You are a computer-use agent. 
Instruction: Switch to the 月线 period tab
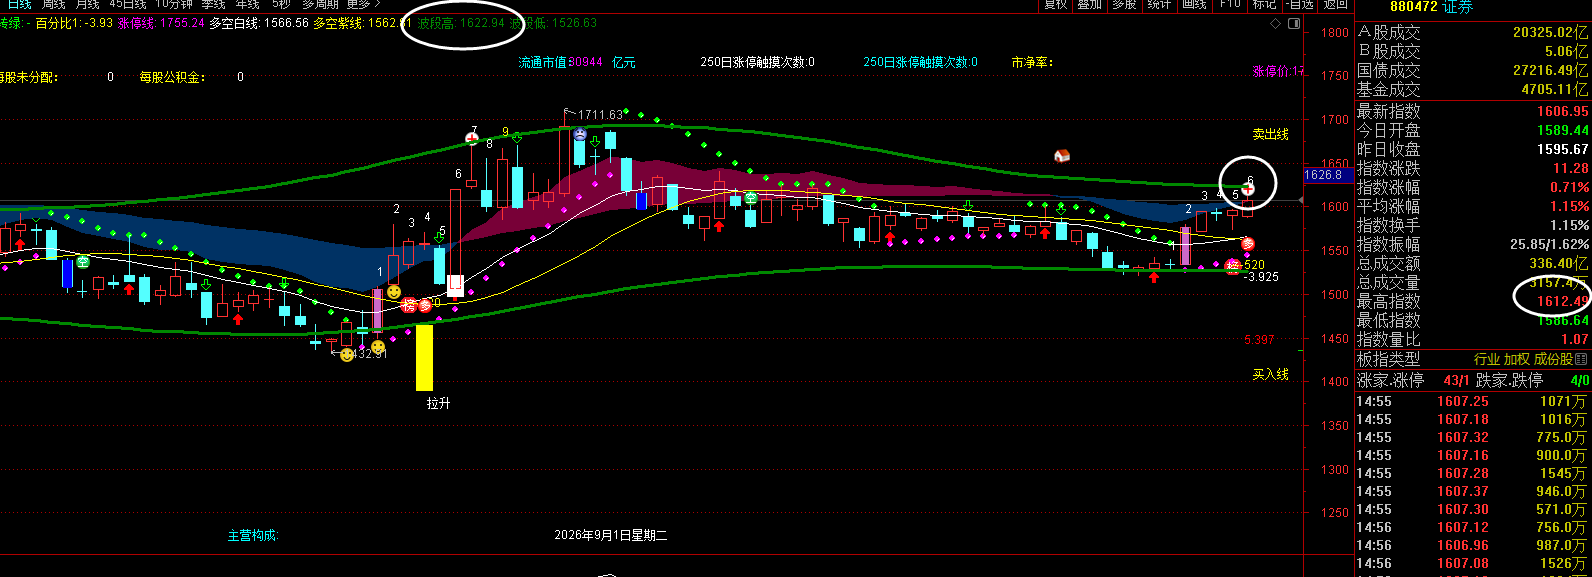pos(88,4)
